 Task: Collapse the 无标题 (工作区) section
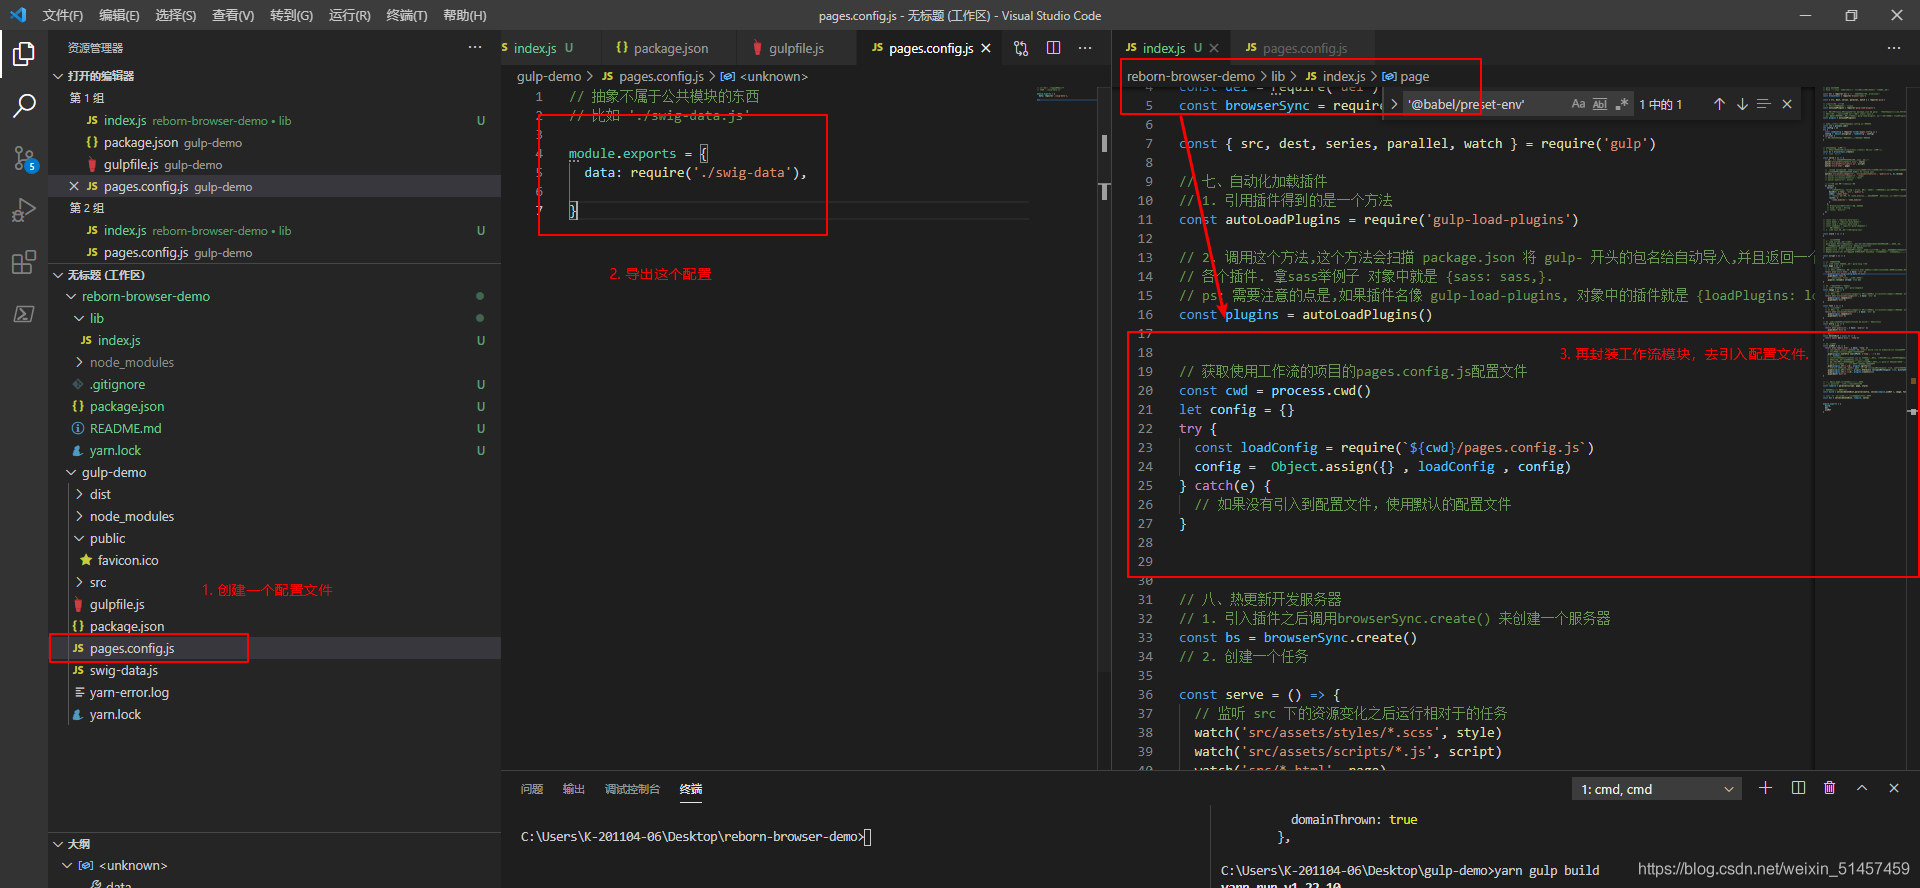(58, 275)
